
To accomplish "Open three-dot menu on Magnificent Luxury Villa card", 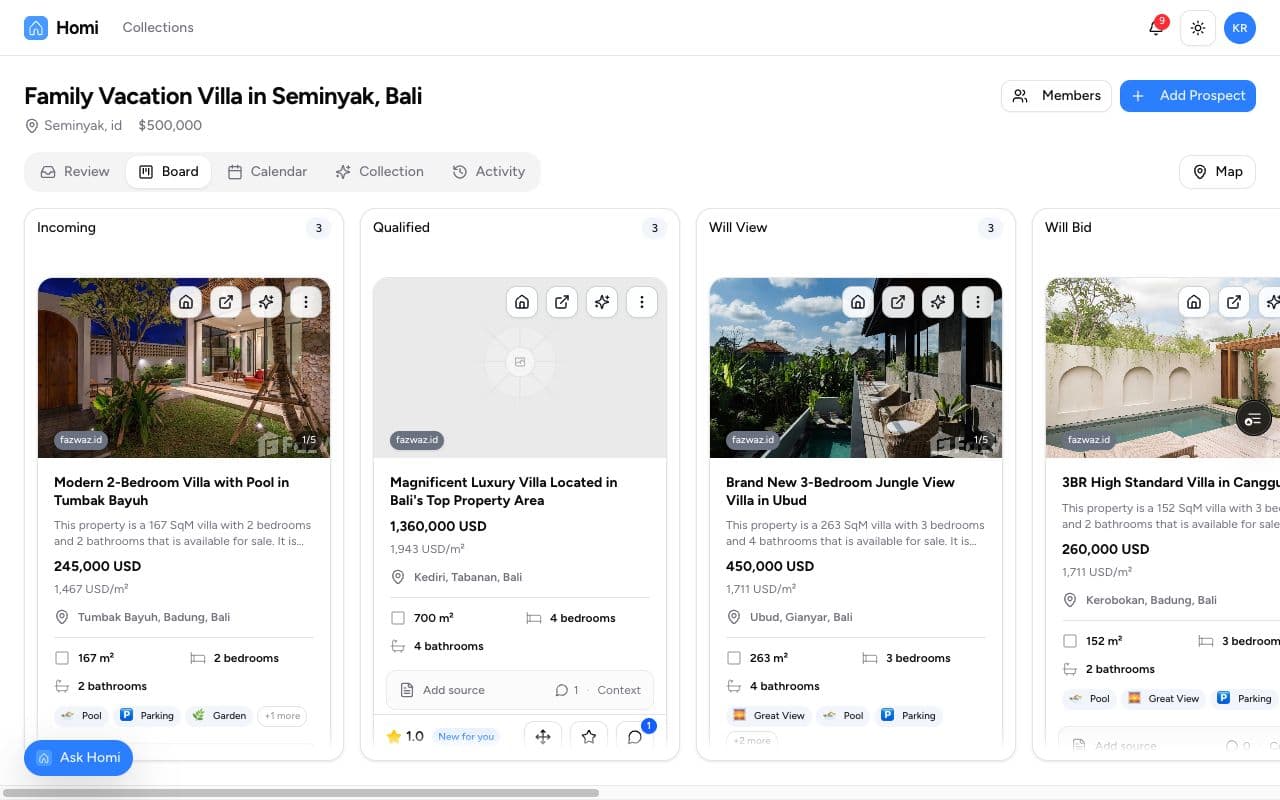I will click(x=642, y=302).
